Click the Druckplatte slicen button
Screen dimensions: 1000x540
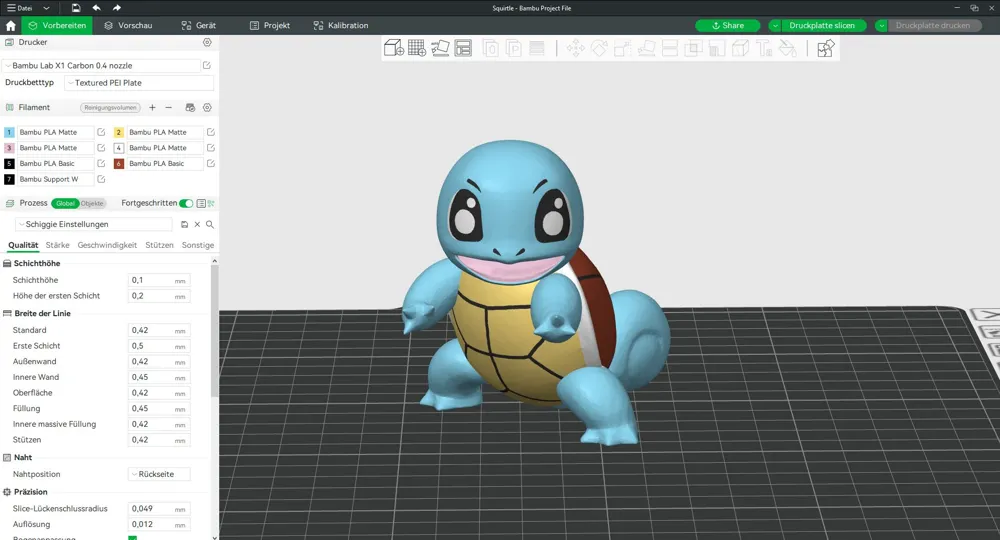823,26
